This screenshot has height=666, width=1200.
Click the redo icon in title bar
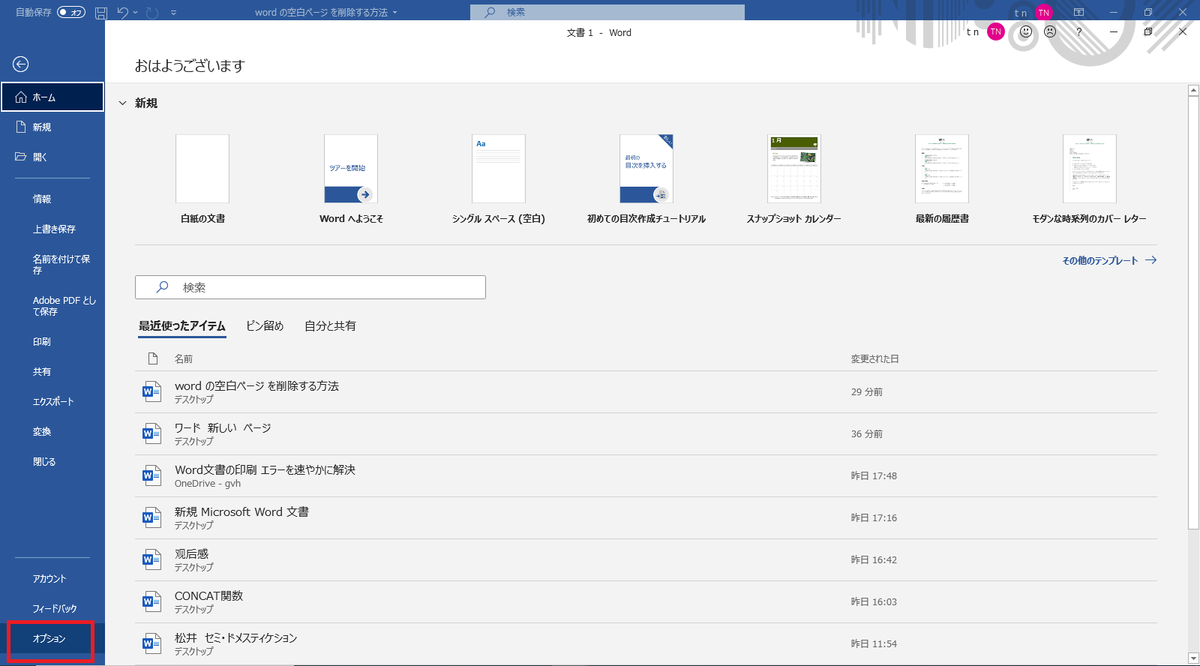(x=153, y=12)
